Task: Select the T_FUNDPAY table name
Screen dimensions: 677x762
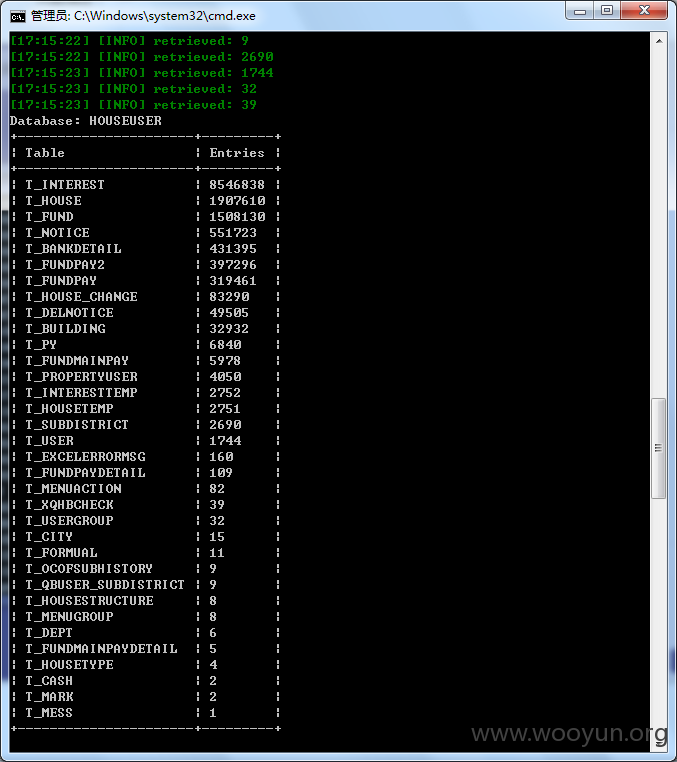Action: 61,281
